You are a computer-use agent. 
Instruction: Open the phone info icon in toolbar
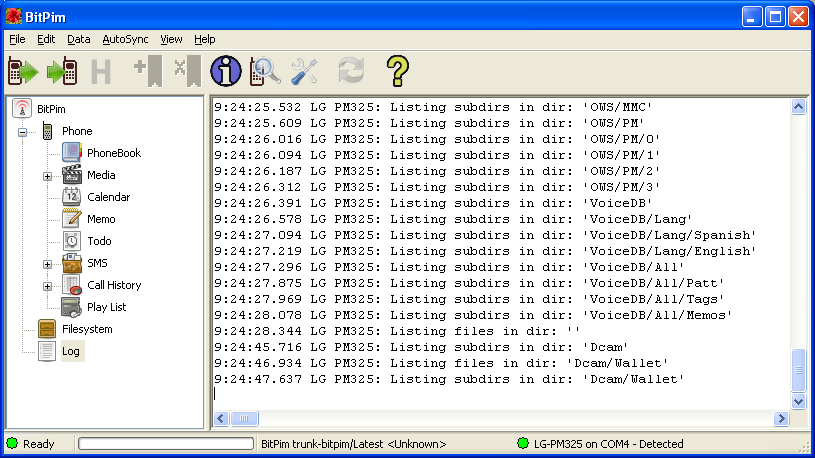225,71
